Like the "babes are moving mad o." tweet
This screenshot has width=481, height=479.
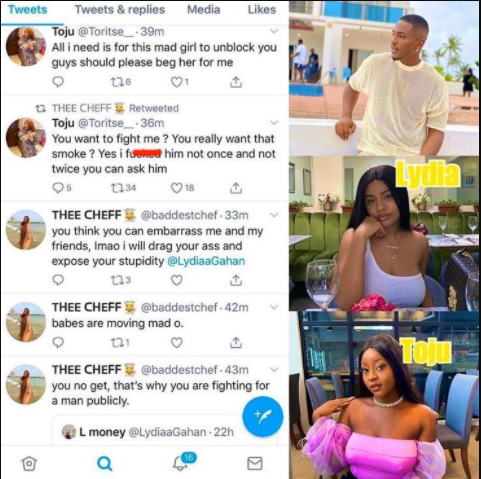click(x=177, y=342)
